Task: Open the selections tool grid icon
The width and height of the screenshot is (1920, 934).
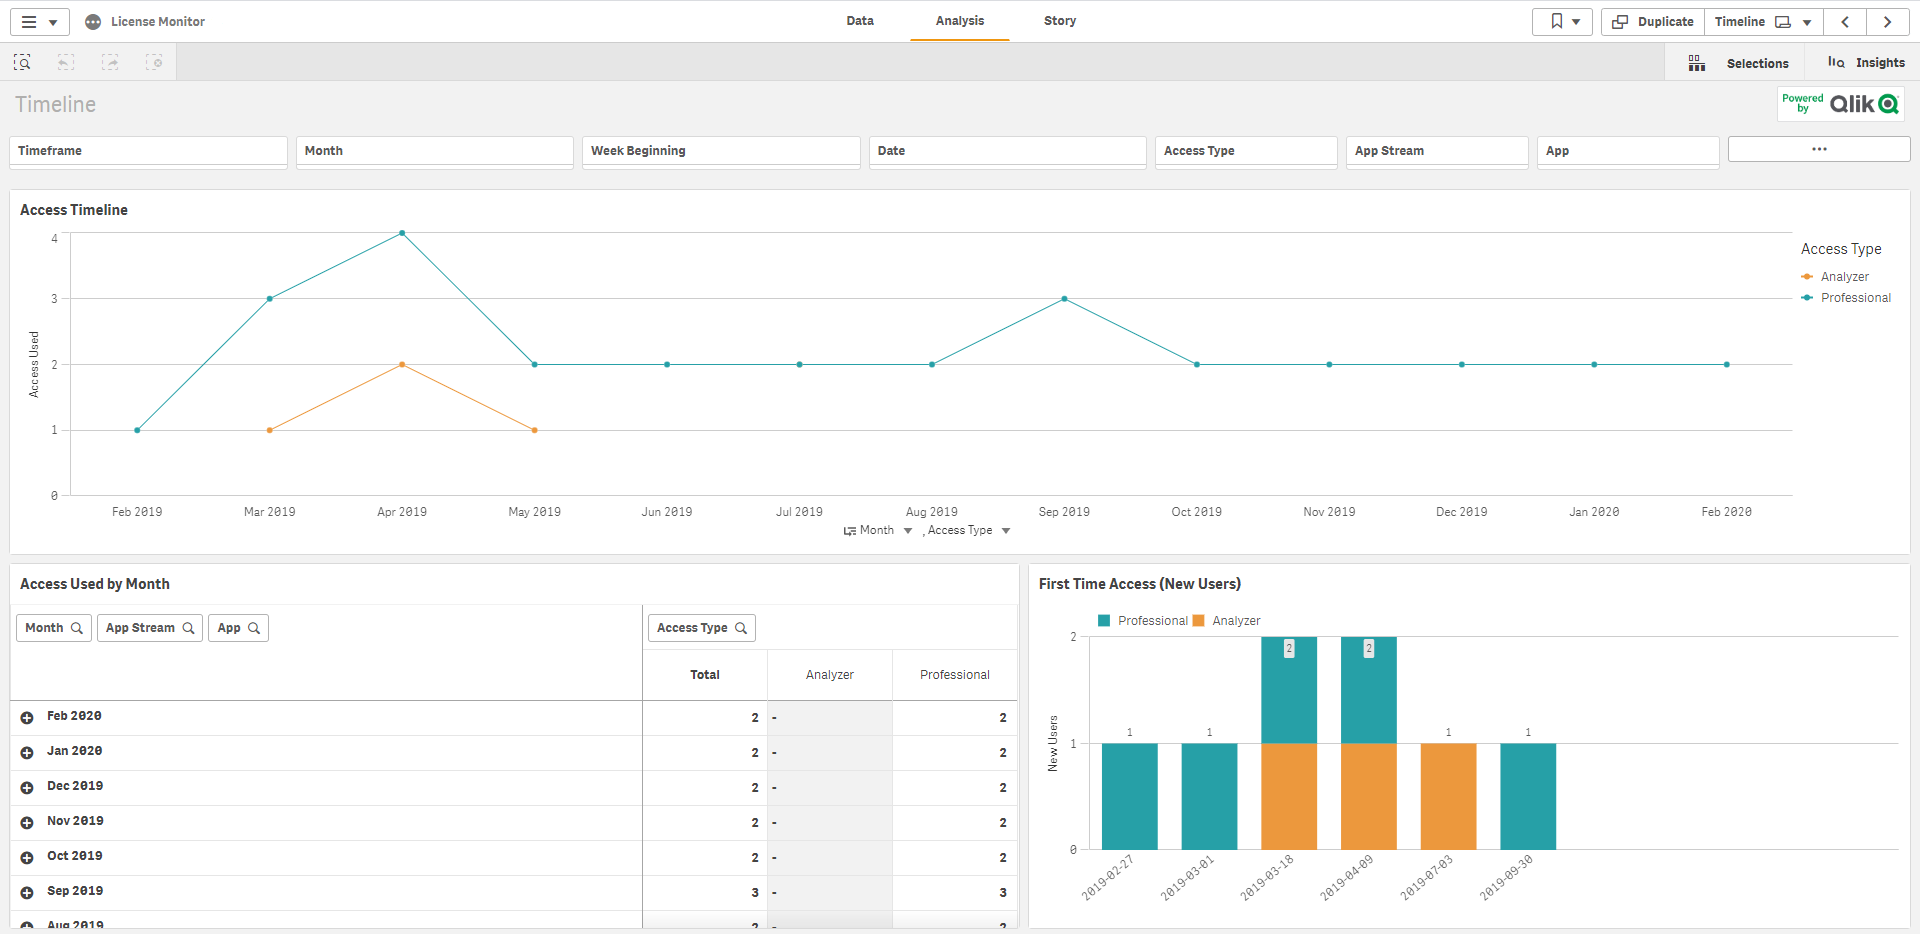Action: pos(1697,63)
